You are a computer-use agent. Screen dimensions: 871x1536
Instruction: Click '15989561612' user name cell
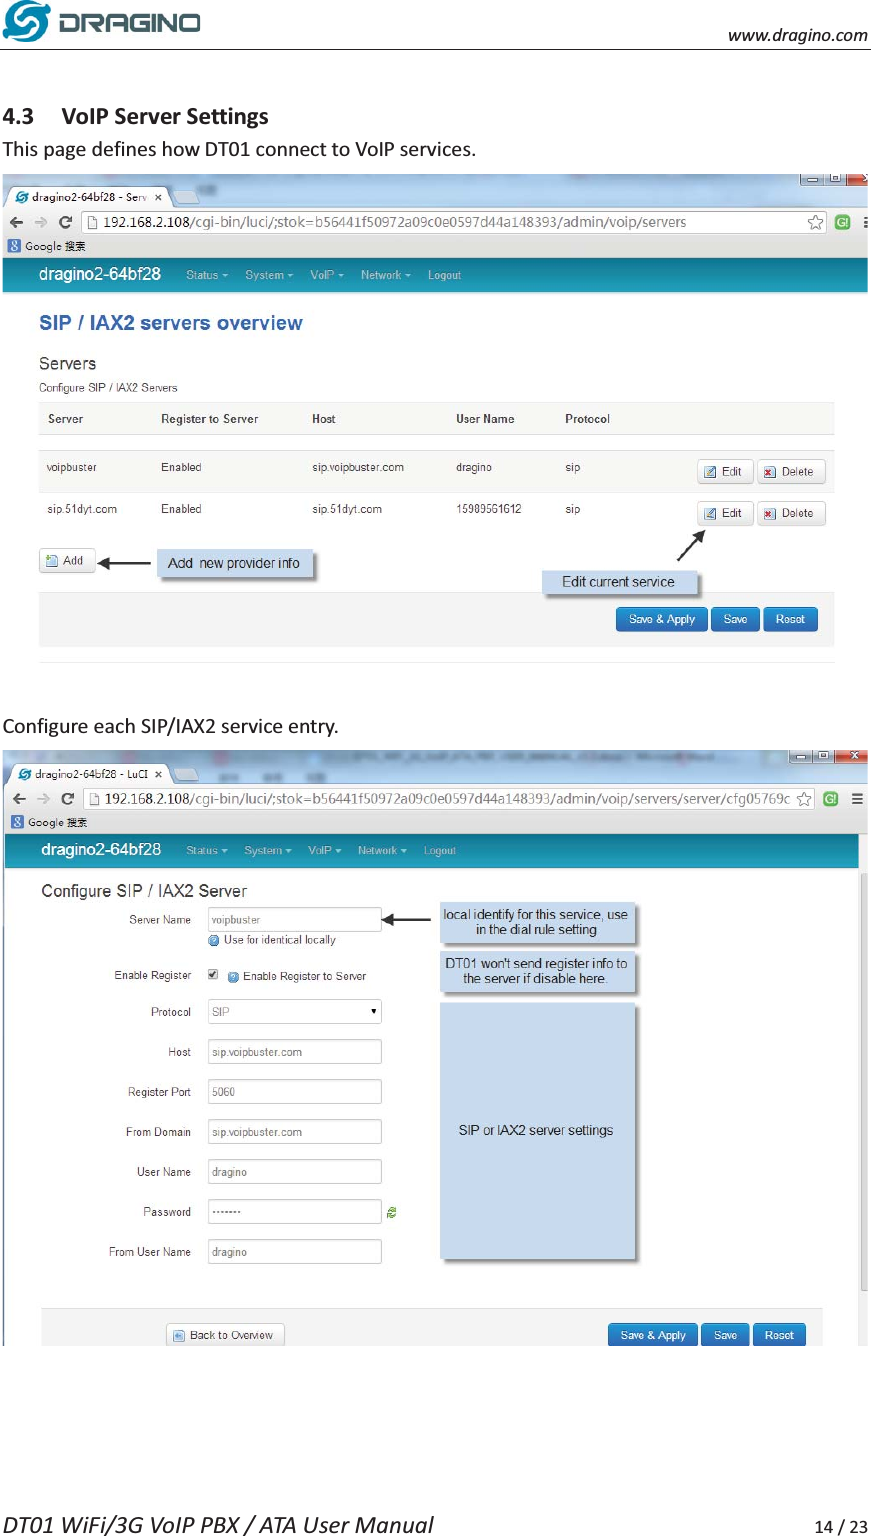click(489, 509)
